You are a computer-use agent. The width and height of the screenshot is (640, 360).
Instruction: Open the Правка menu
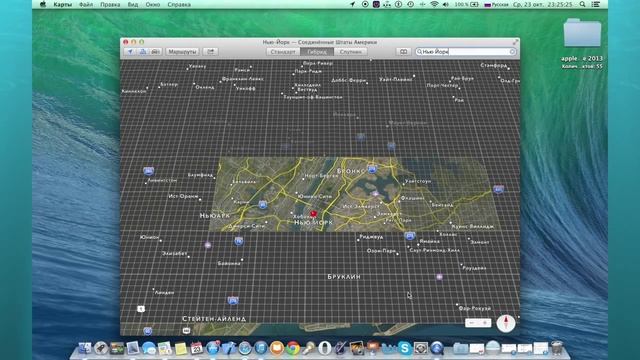tap(110, 4)
